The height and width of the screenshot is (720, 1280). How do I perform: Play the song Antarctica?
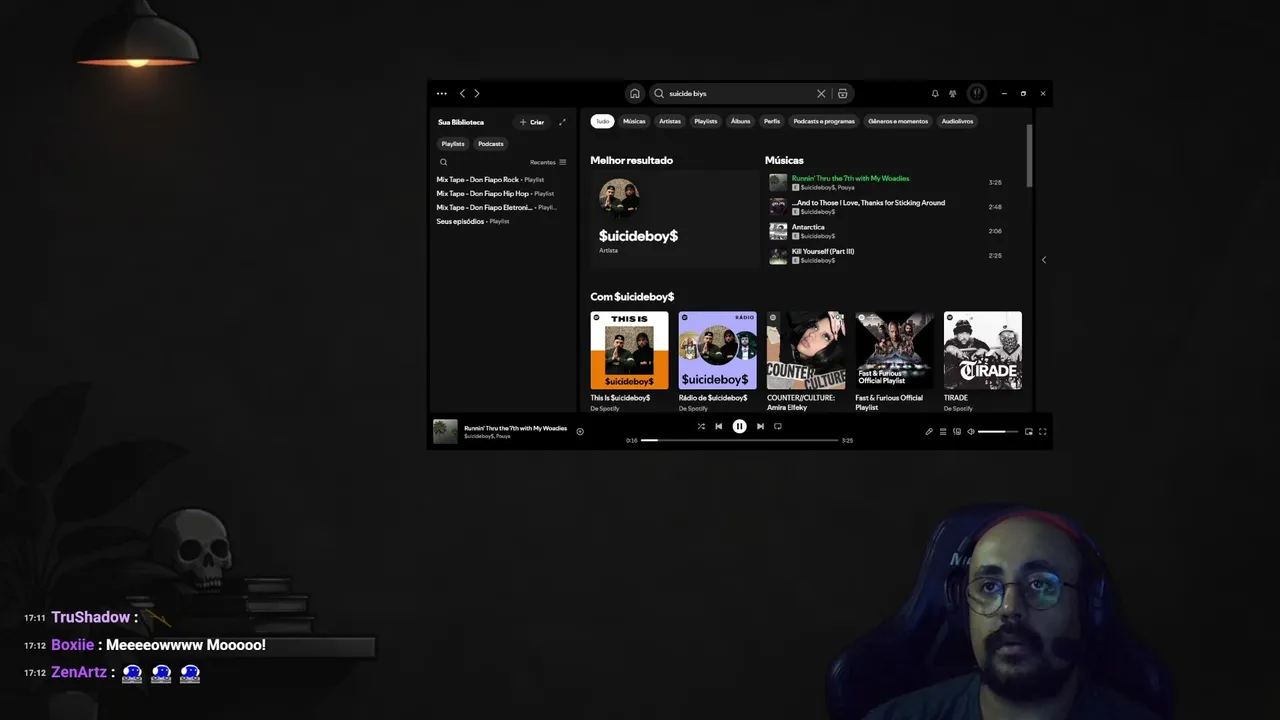[885, 231]
